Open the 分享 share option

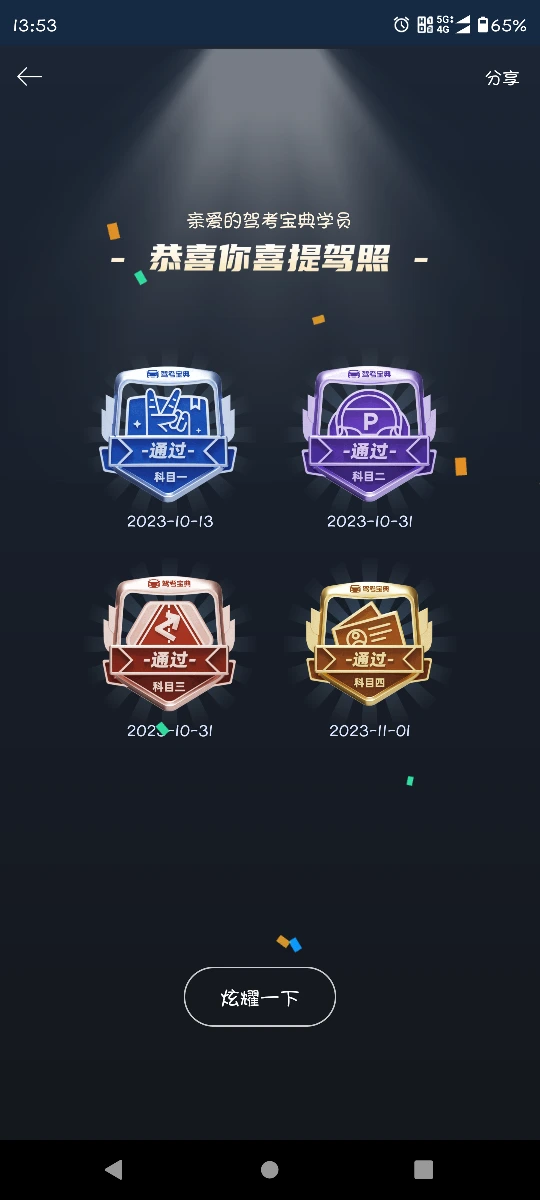(x=502, y=78)
